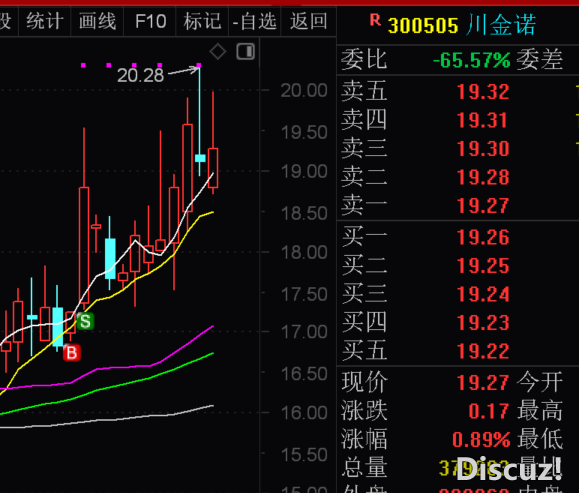Click the 标记 toolbar button

coord(202,21)
